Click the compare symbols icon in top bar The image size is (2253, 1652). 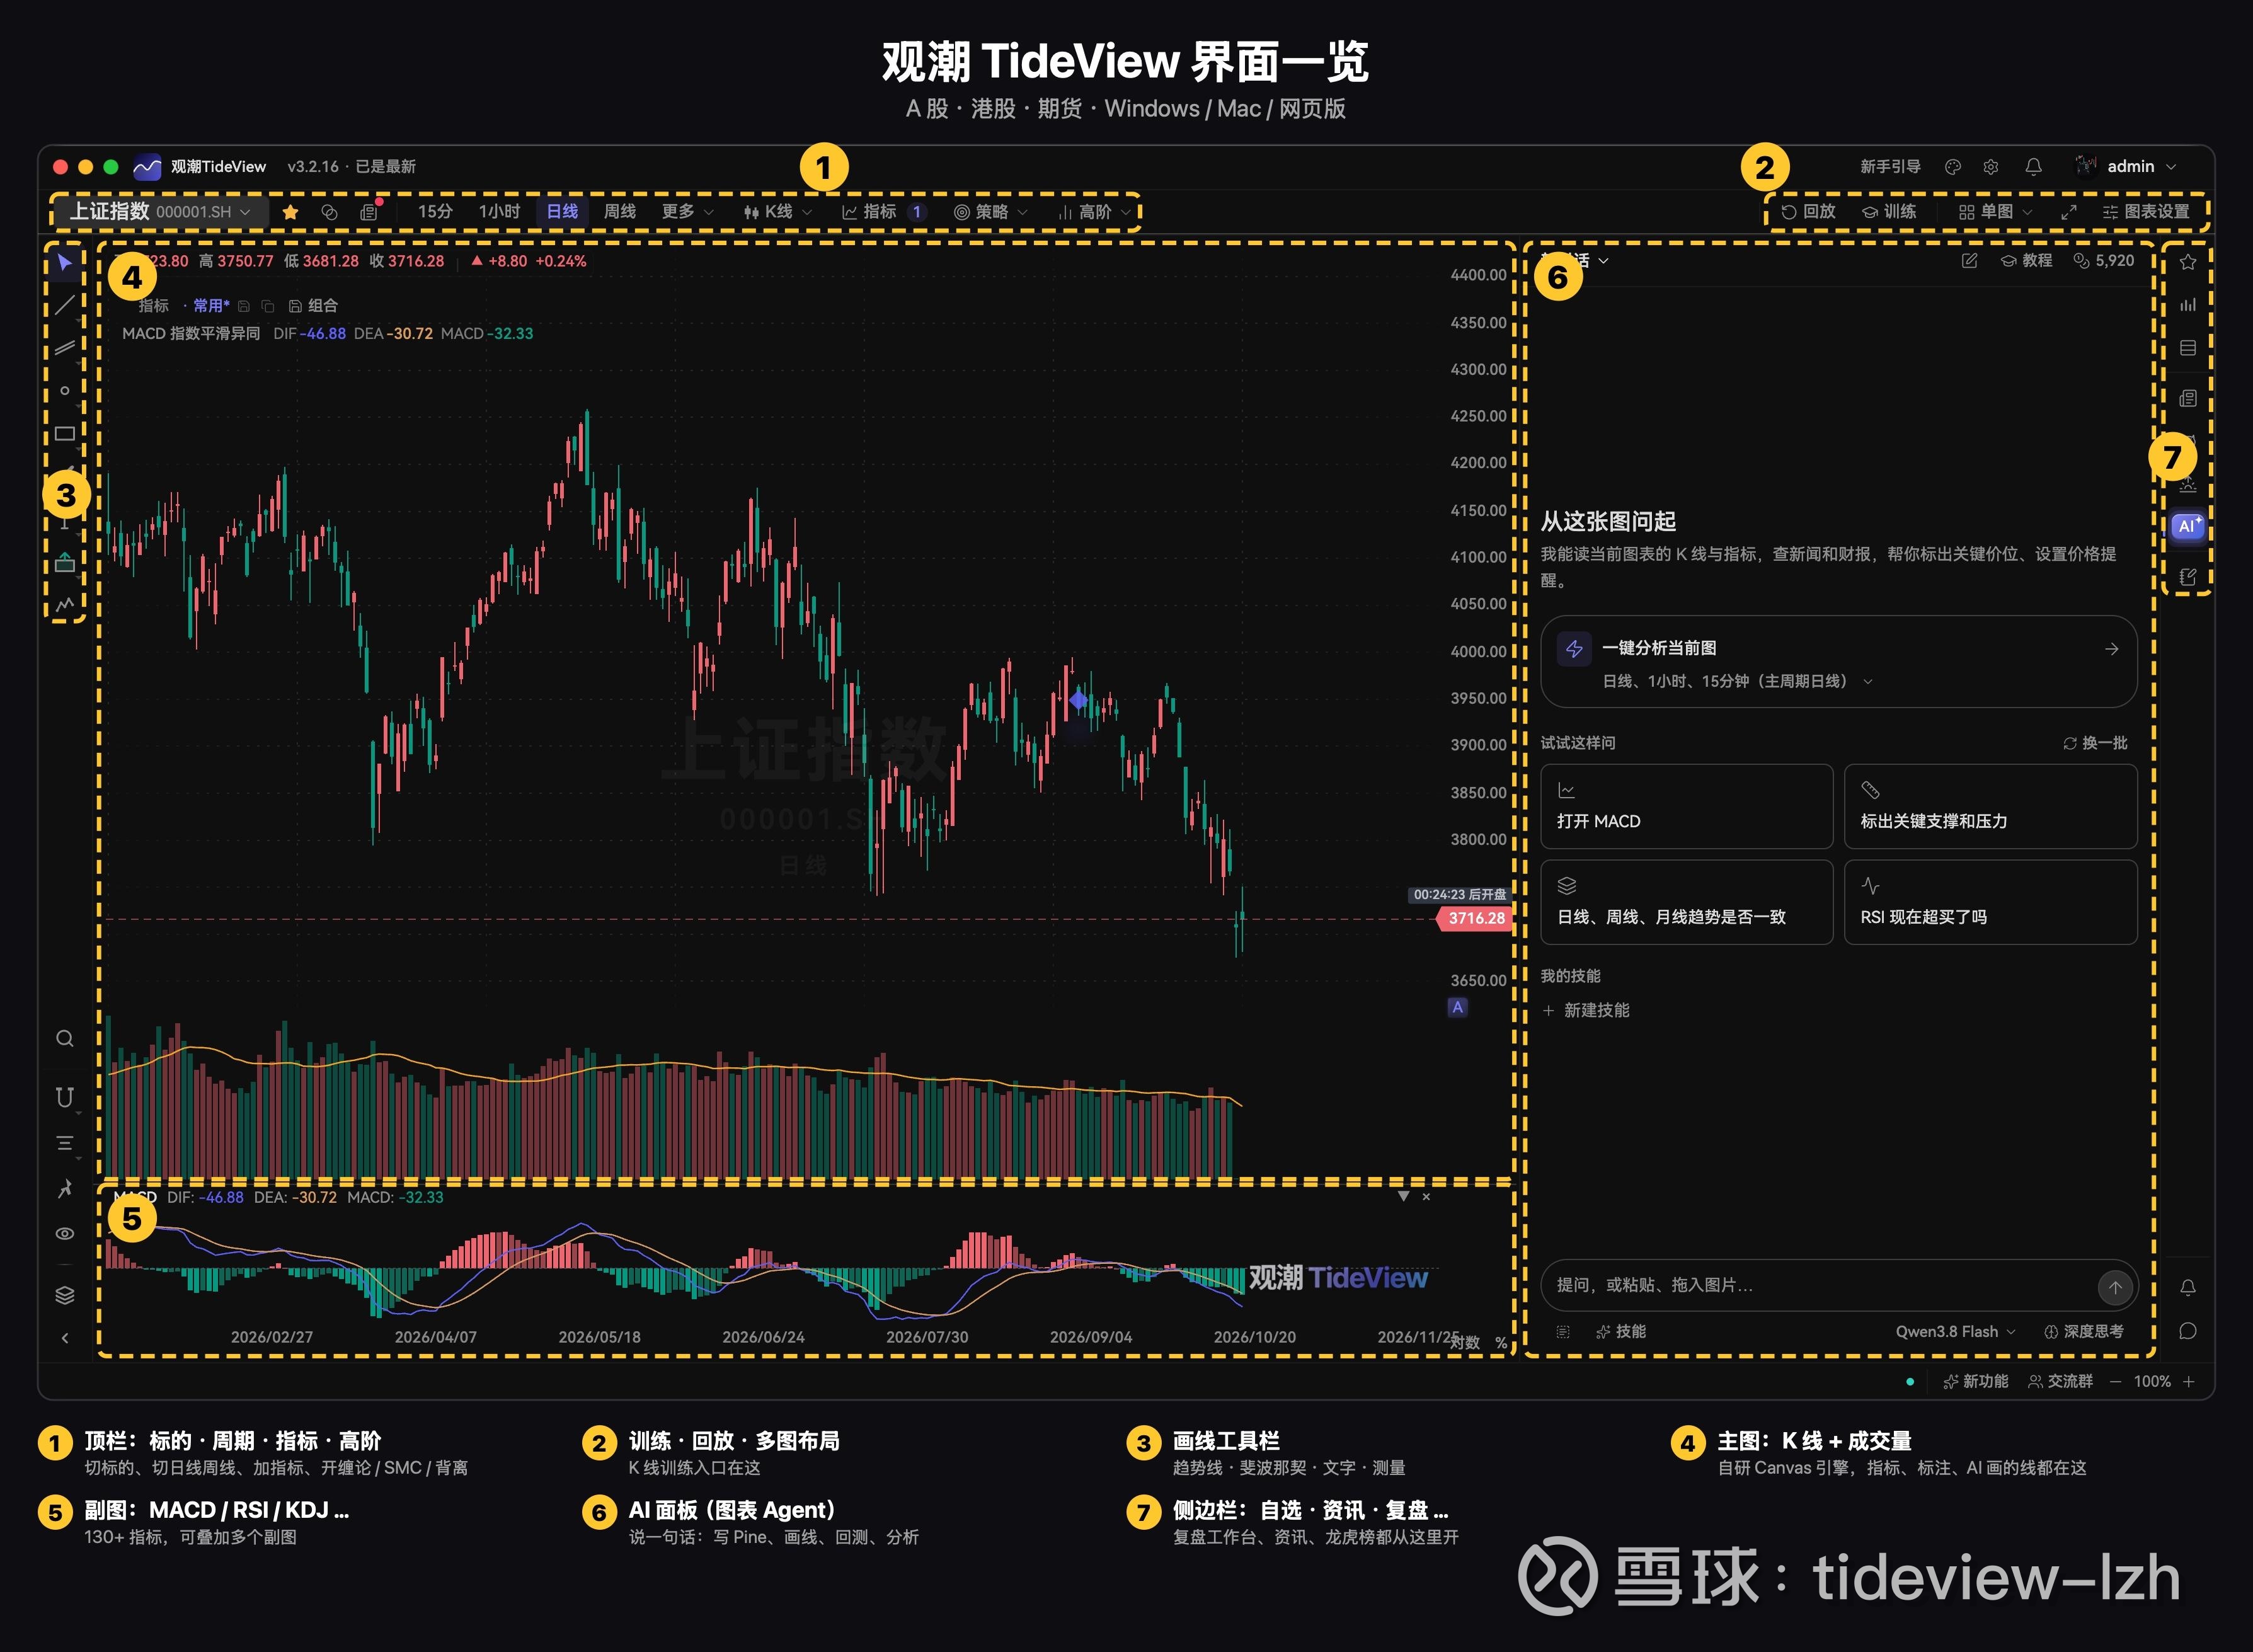point(329,211)
